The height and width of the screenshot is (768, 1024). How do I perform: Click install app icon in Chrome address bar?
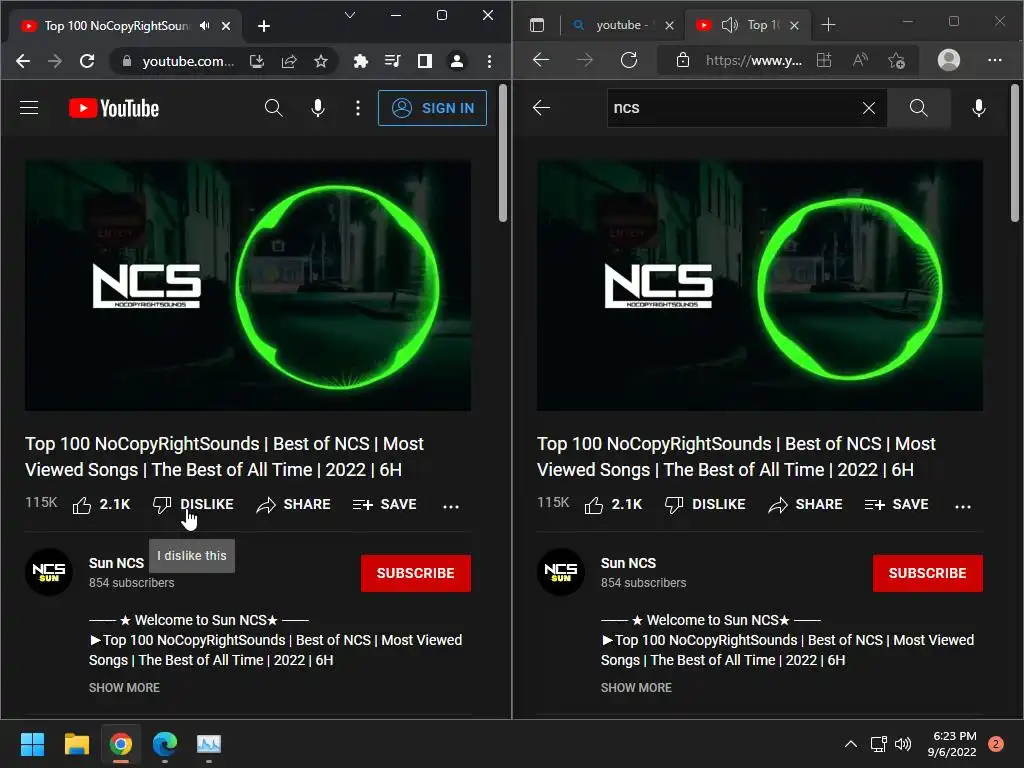[x=257, y=61]
